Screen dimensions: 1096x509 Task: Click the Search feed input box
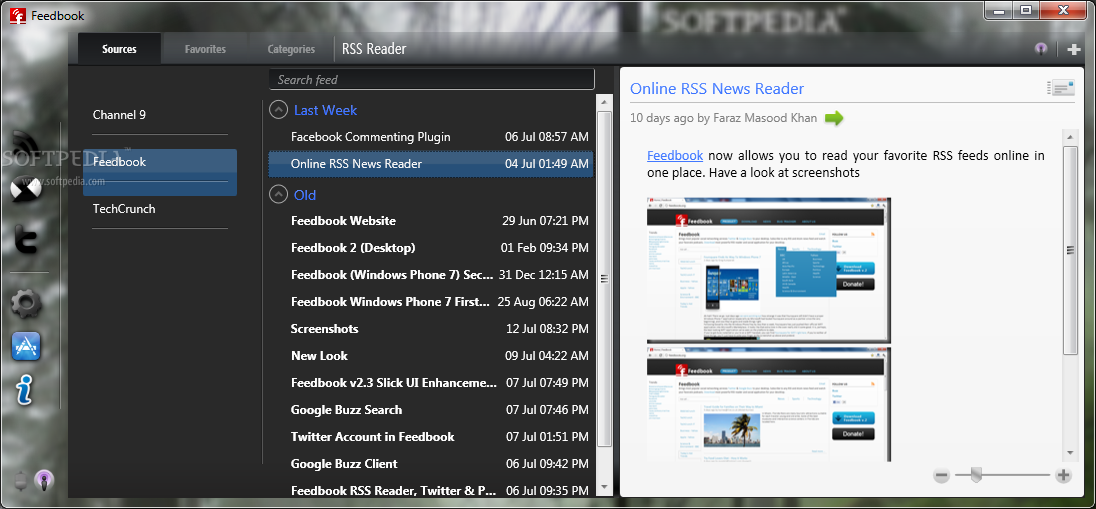coord(432,80)
